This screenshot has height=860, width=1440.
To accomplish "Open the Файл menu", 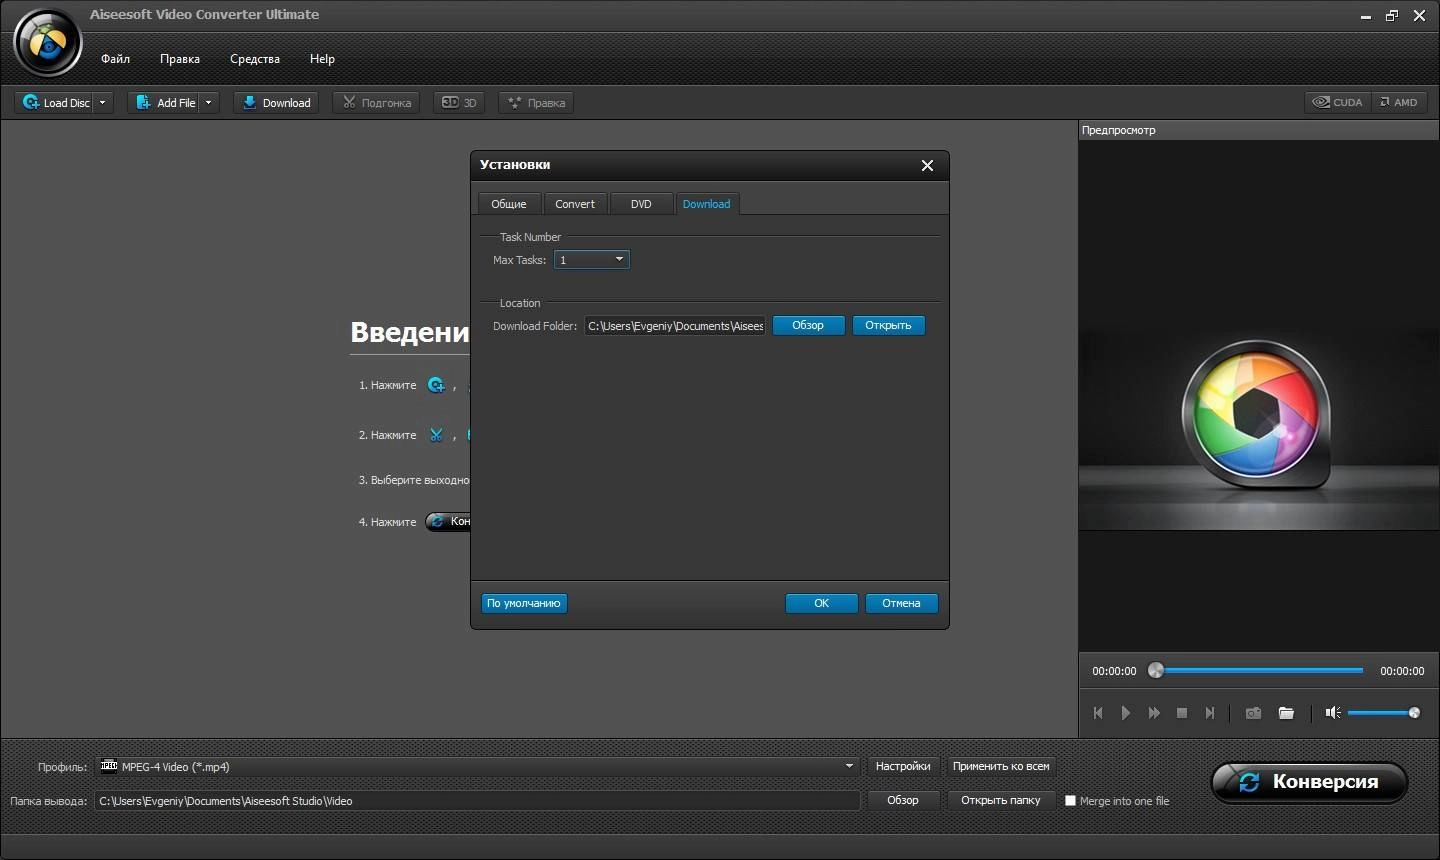I will point(115,59).
